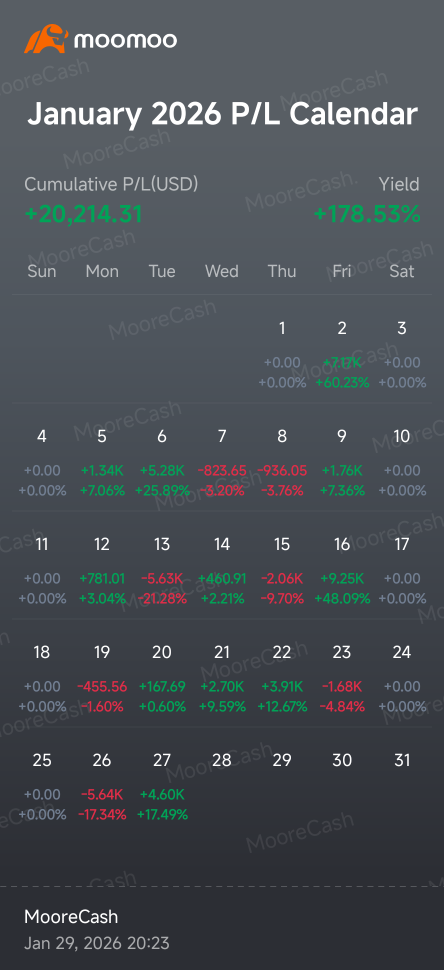Click the moomoo bull logo icon
444x970 pixels.
pos(45,40)
